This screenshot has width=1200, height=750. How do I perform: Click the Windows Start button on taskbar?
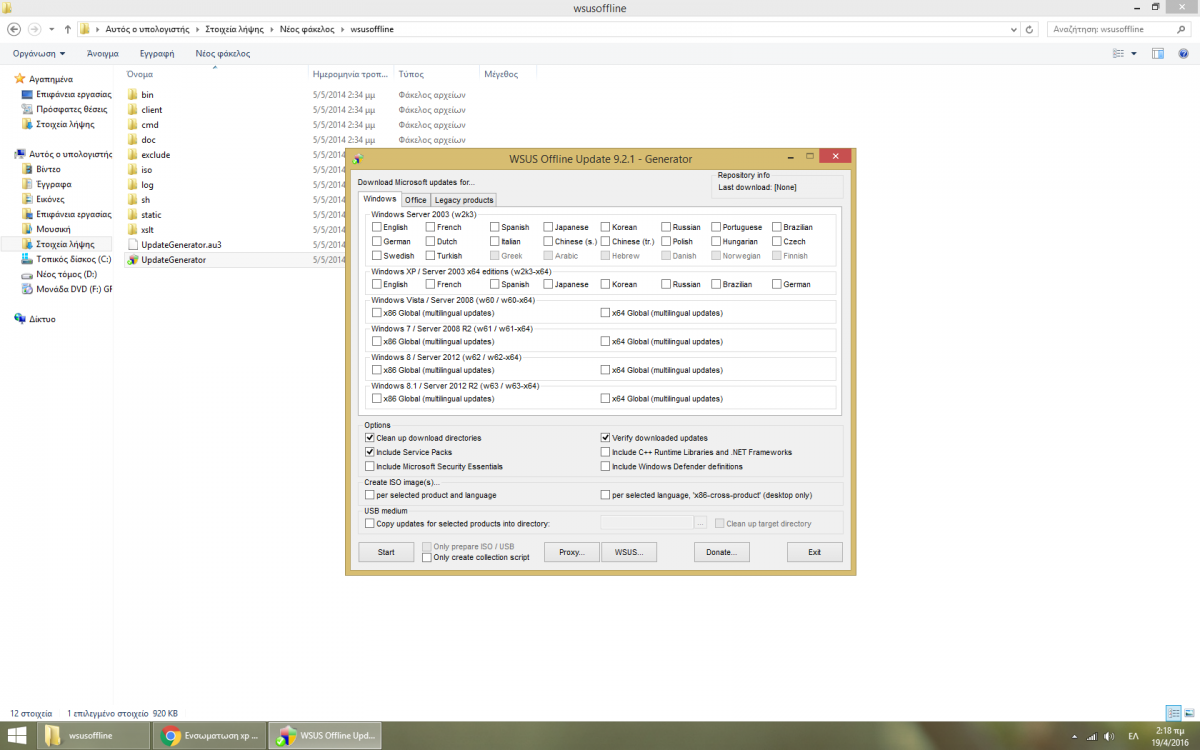coord(18,736)
